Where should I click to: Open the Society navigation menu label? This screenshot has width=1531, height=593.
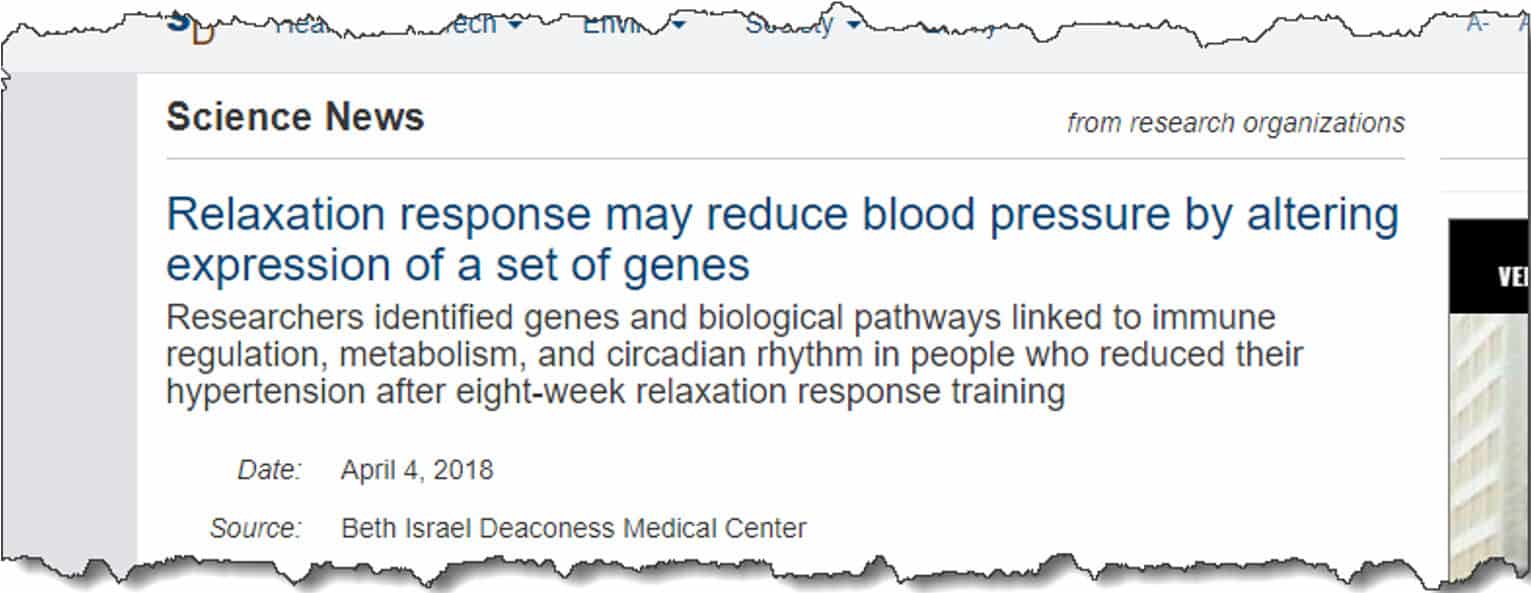(790, 25)
